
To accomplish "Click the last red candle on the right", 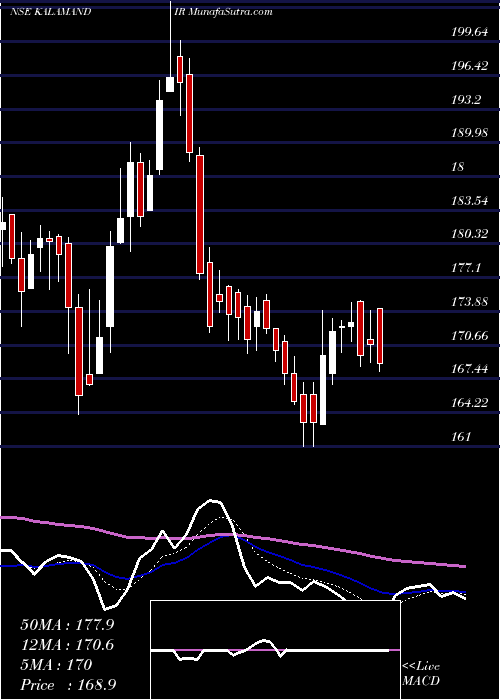I will [380, 336].
